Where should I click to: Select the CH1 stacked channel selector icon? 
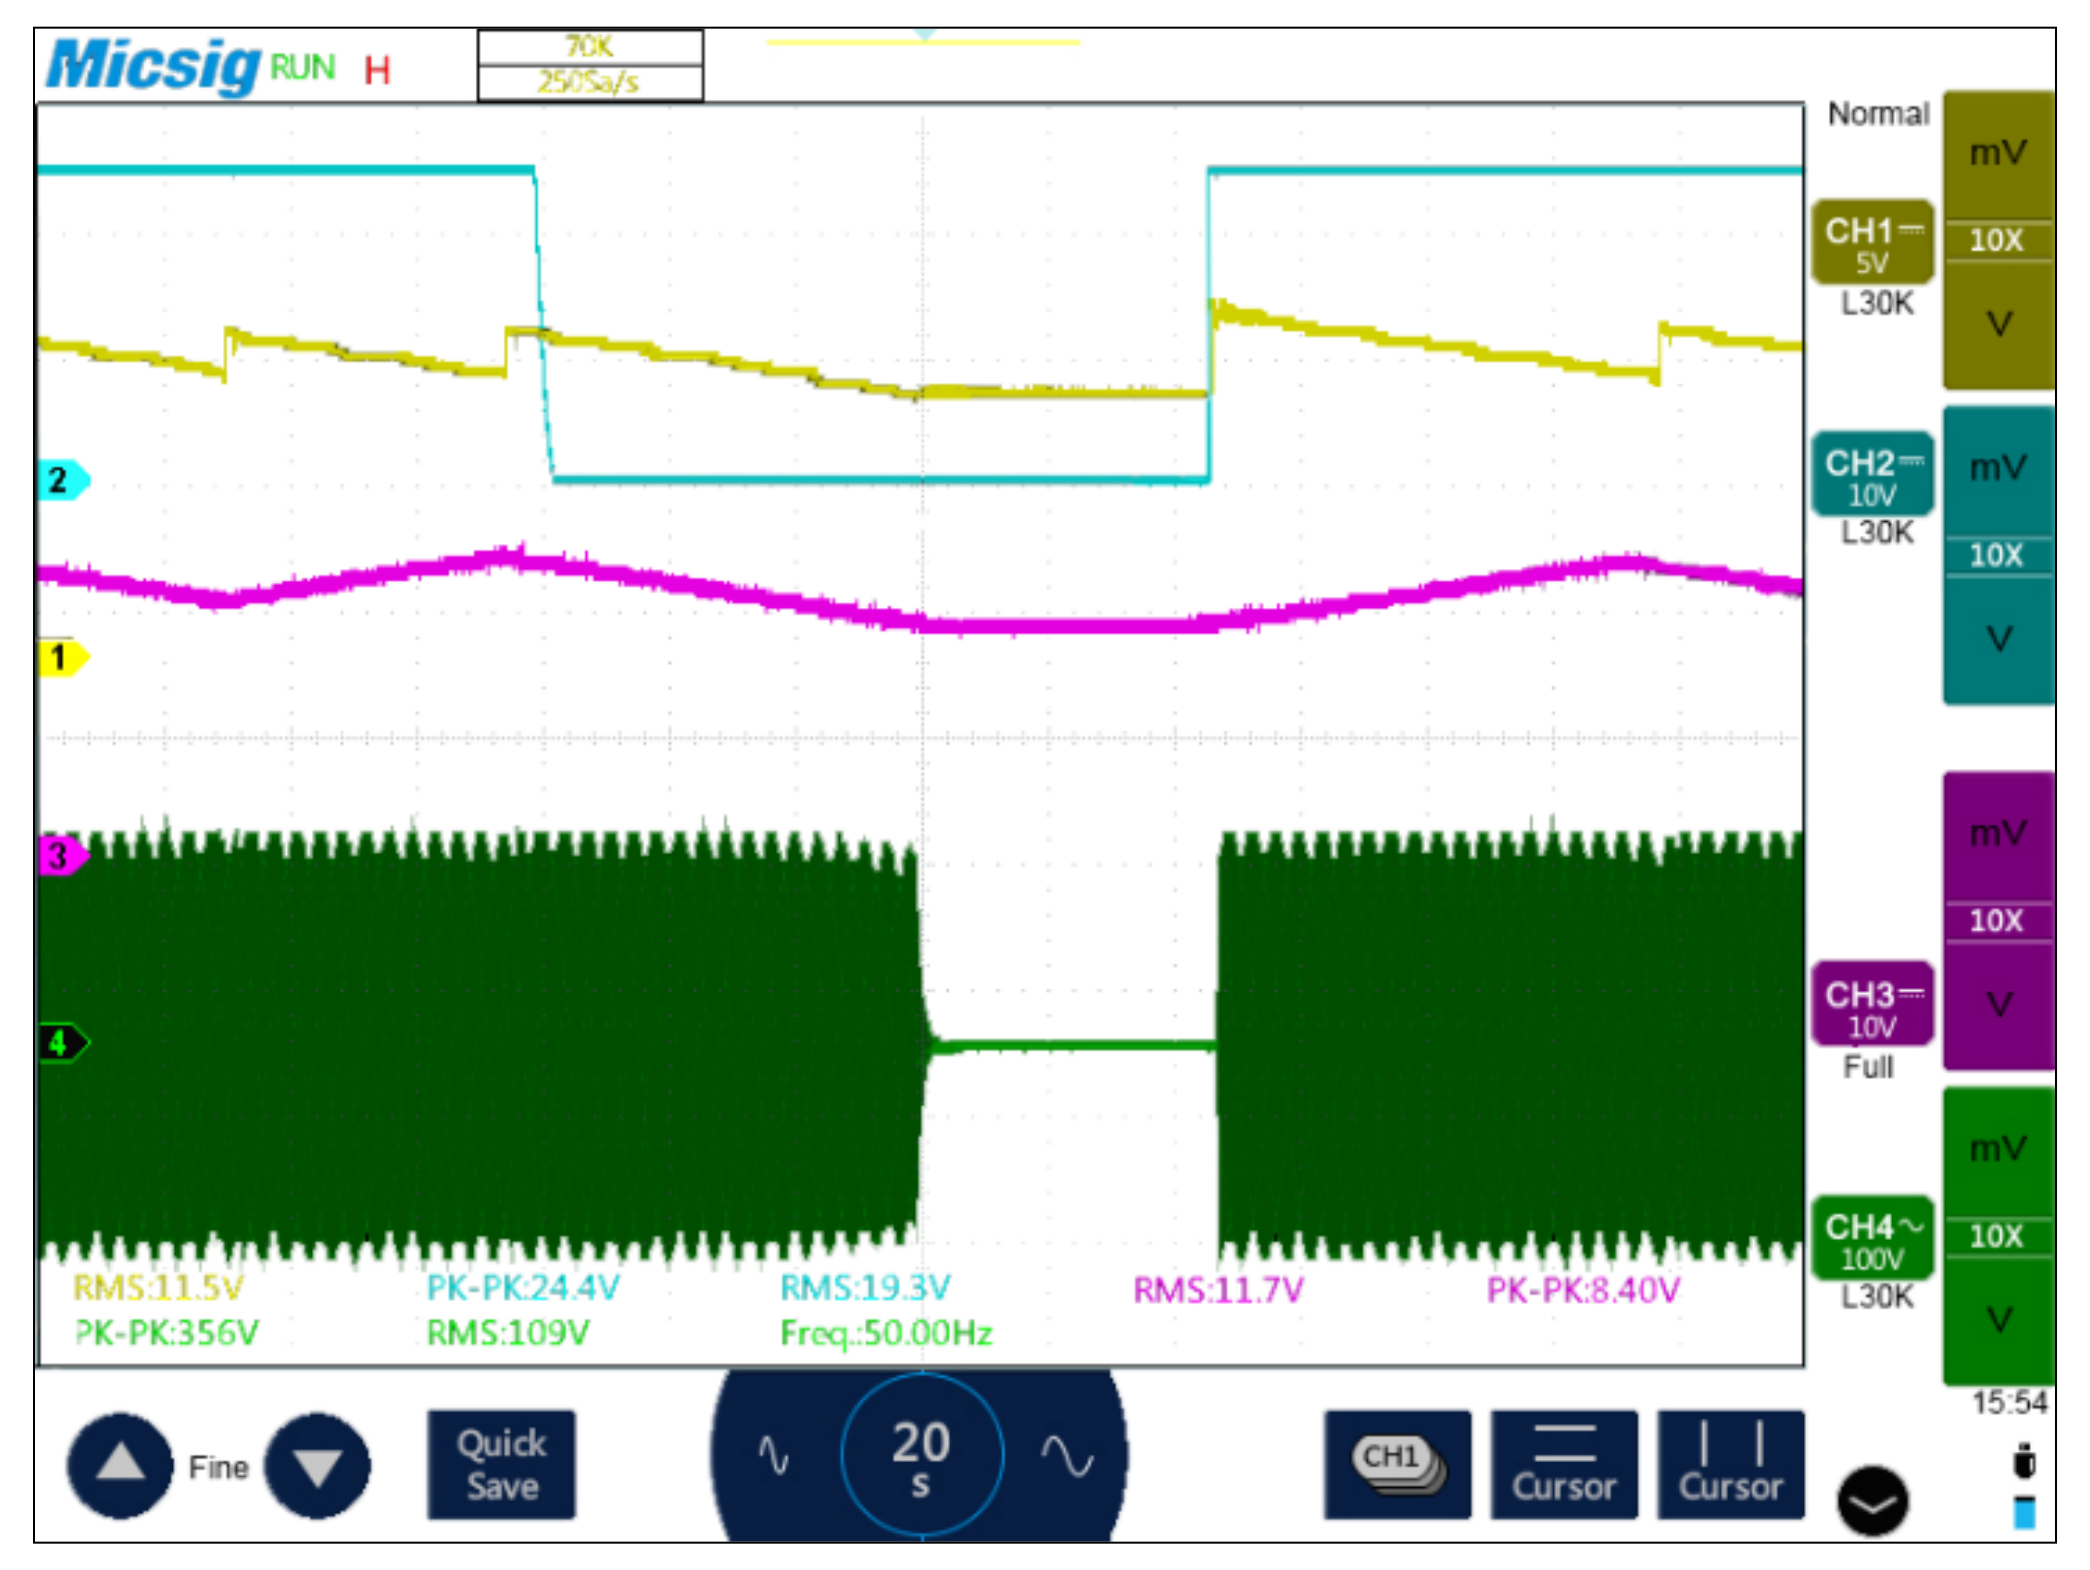(1397, 1464)
